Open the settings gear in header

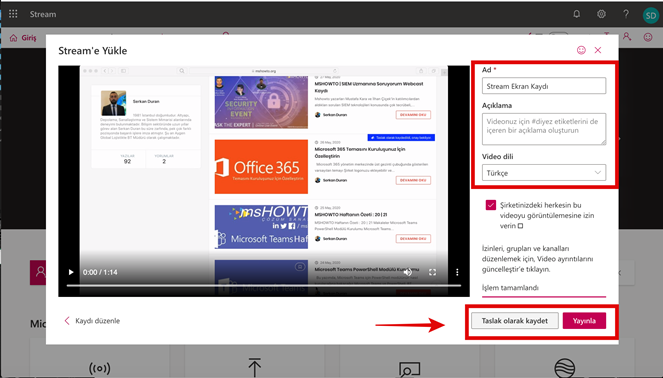pyautogui.click(x=601, y=14)
